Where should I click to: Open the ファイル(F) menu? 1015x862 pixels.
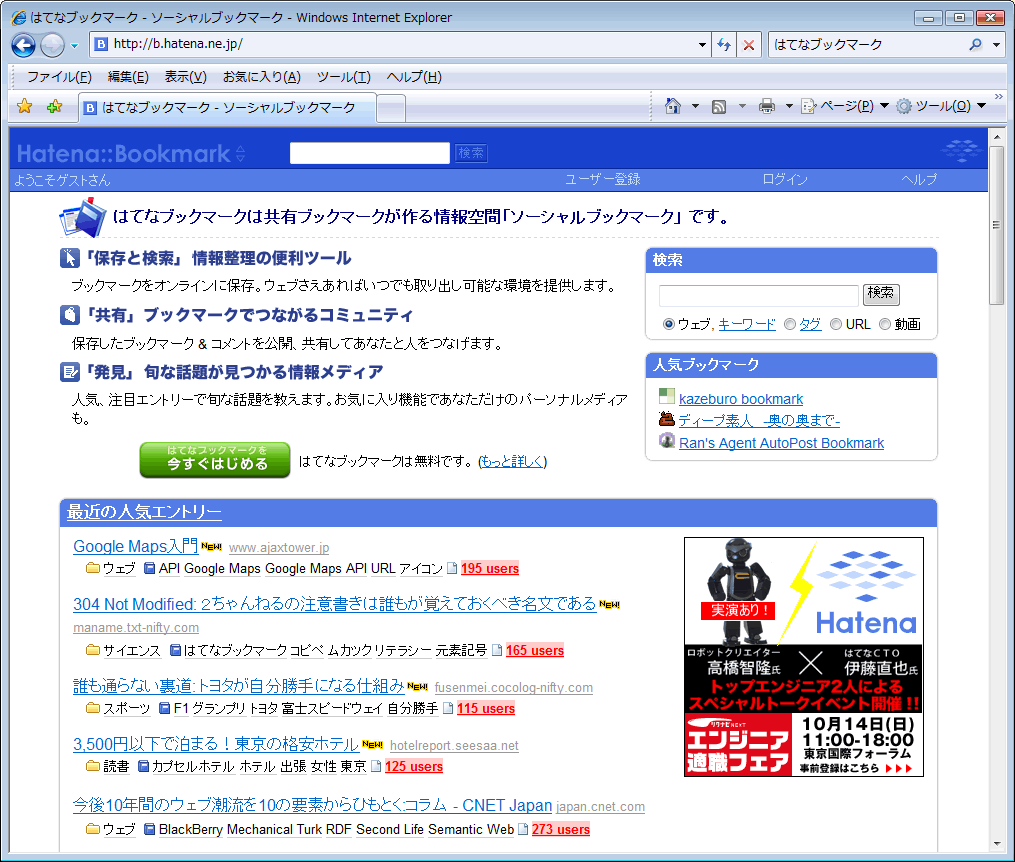point(59,77)
